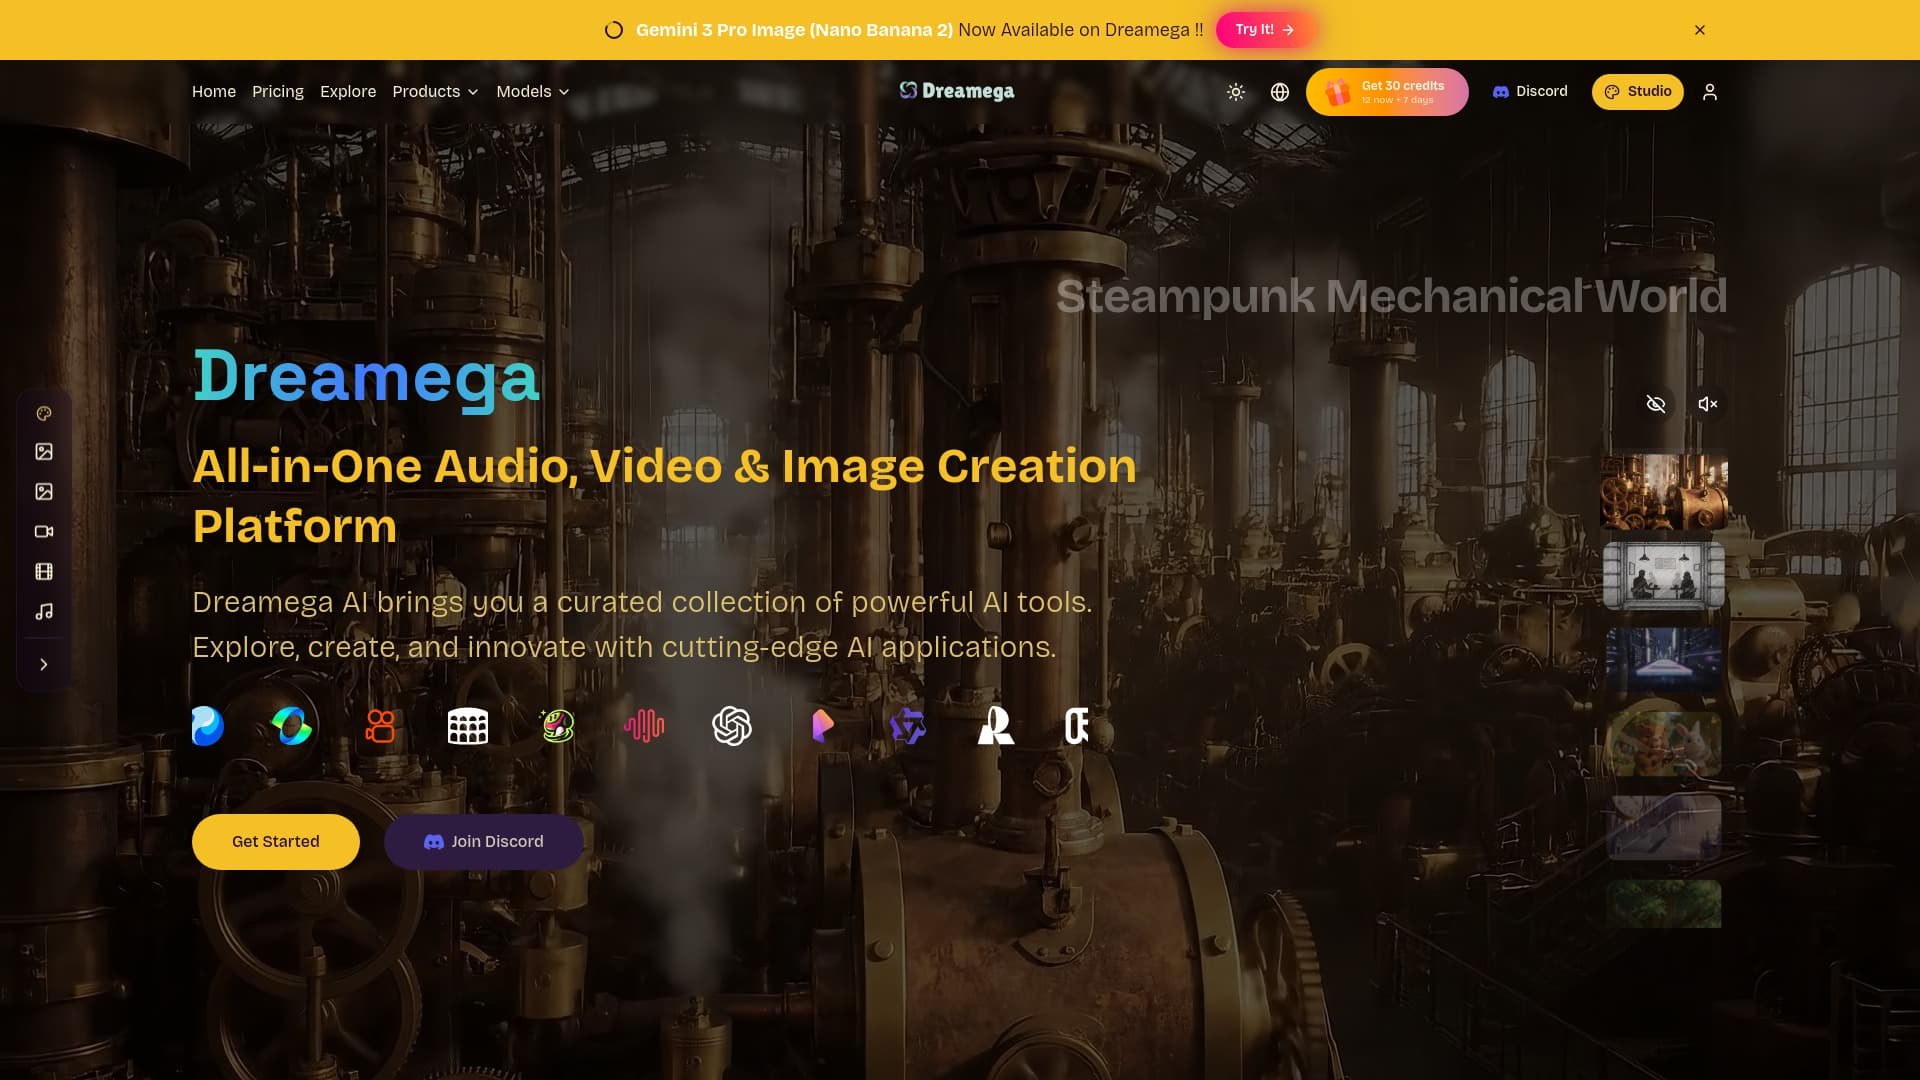Expand the Products dropdown menu

(435, 91)
